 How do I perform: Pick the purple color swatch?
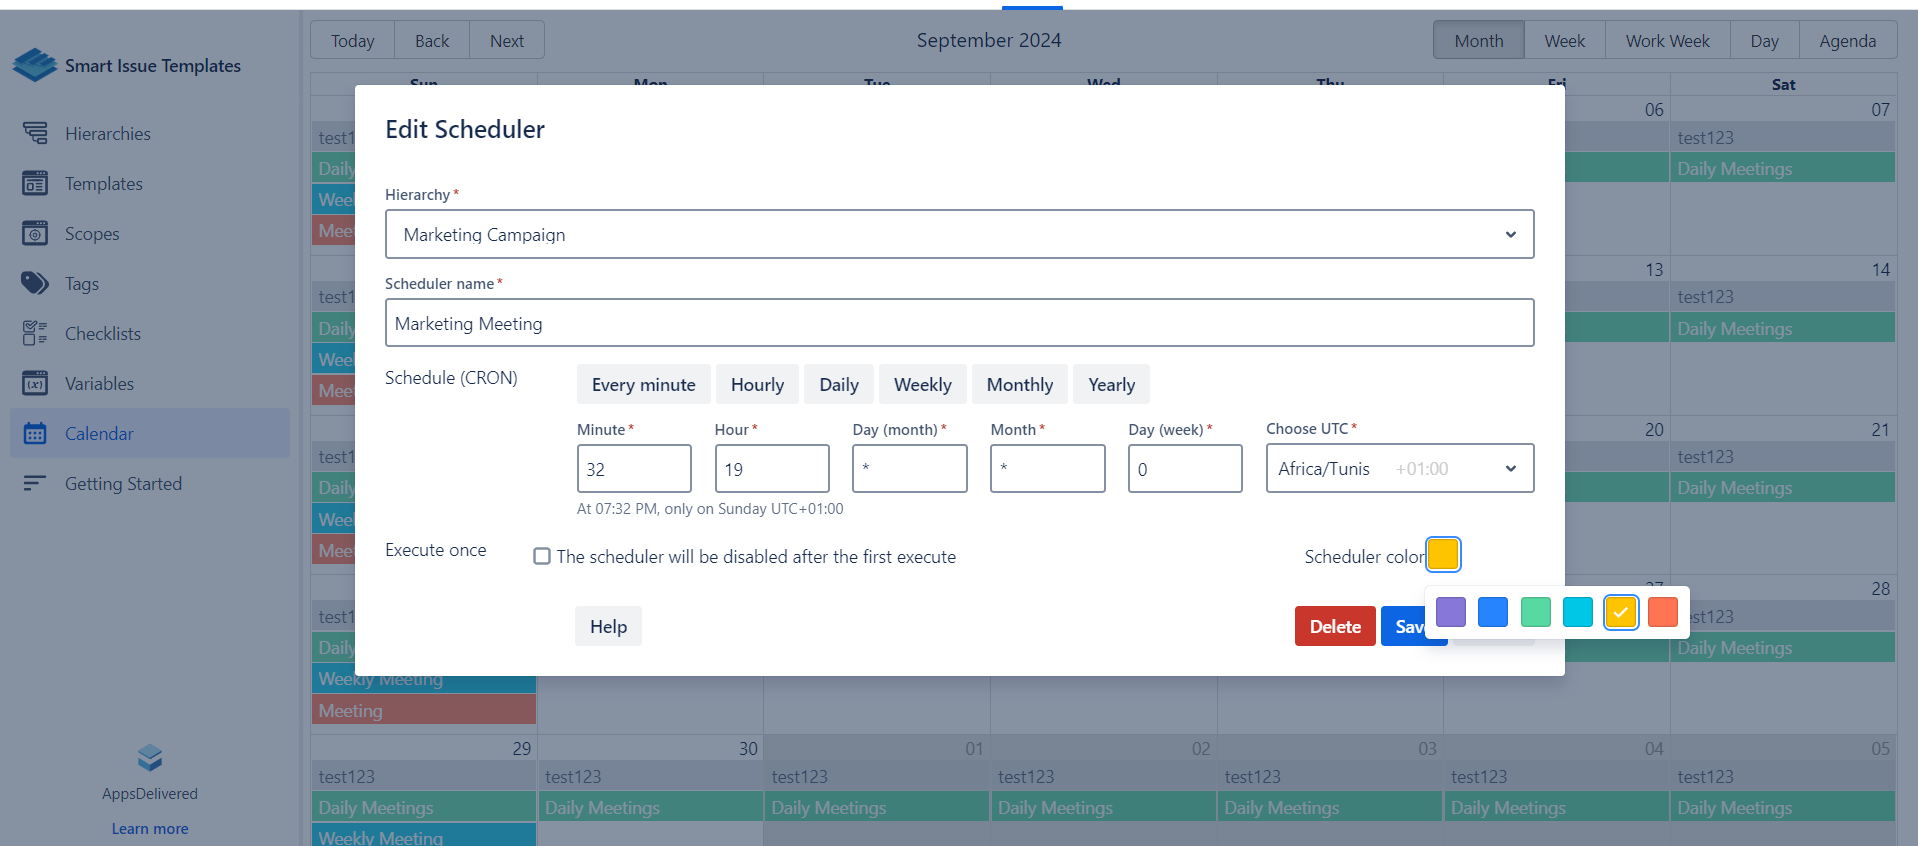pos(1450,612)
